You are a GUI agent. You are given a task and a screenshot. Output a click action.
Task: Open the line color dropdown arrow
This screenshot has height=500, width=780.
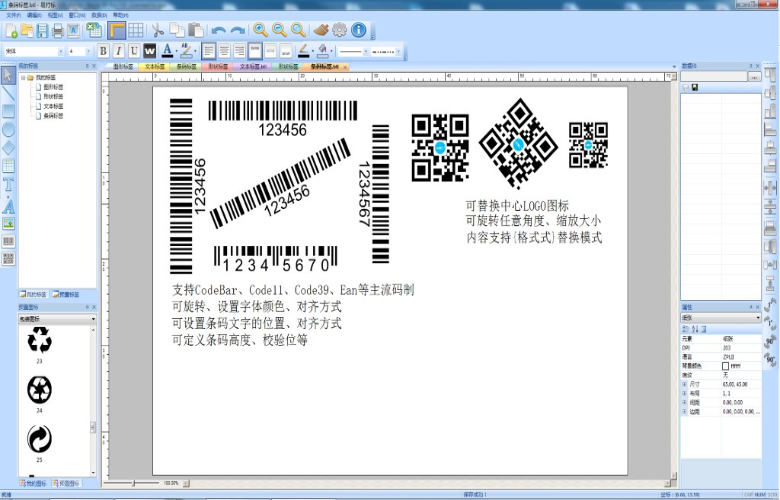(x=312, y=51)
